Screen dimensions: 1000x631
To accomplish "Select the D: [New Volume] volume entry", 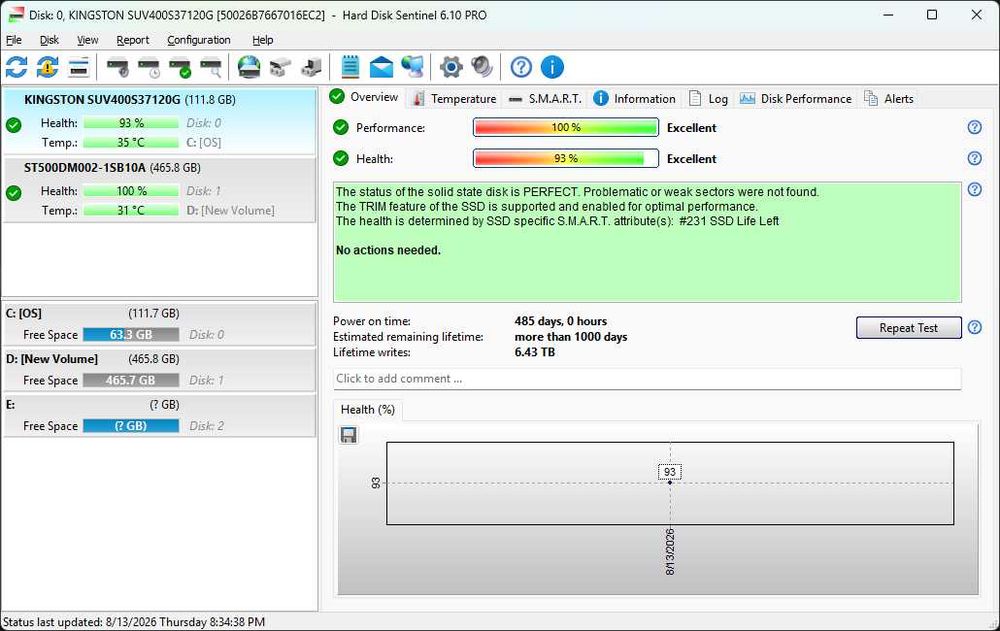I will point(159,370).
